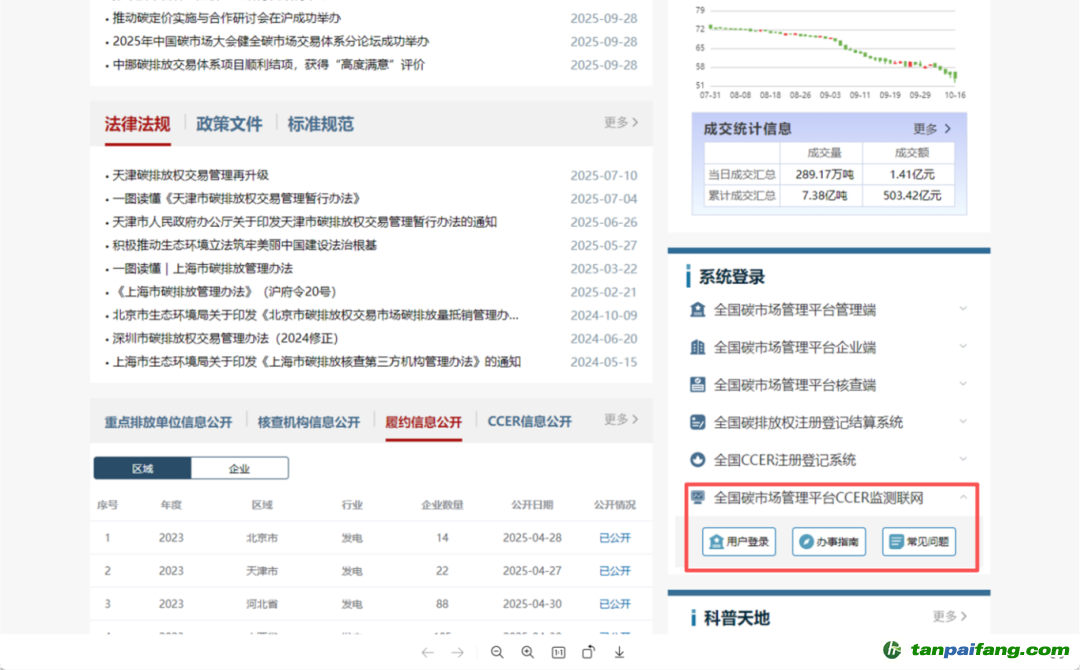Expand 全国碳排放权注册登记结算系统 chevron

click(963, 422)
